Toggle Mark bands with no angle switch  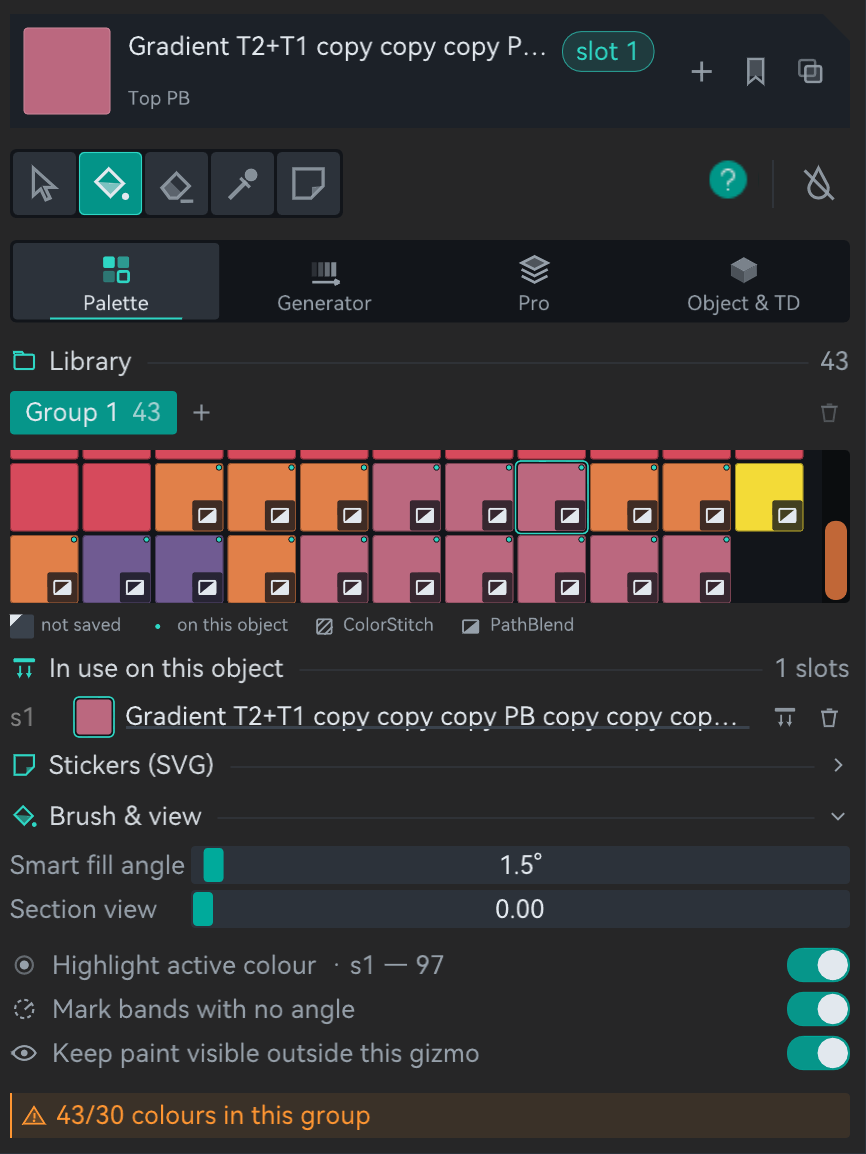click(x=818, y=1010)
